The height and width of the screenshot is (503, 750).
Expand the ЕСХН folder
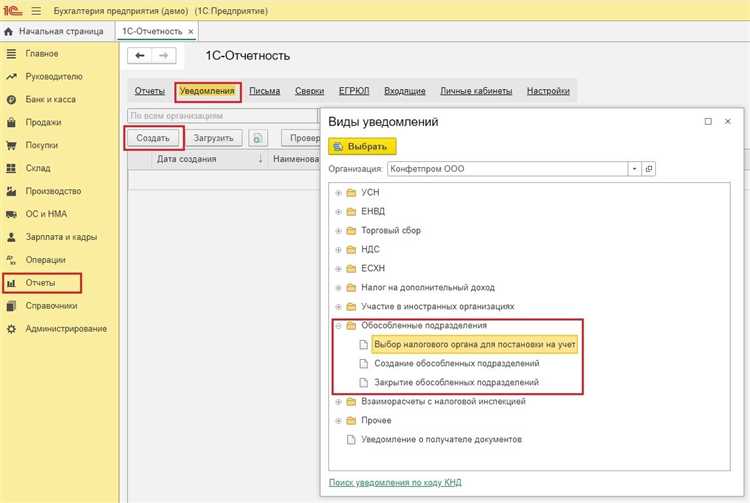pos(338,269)
